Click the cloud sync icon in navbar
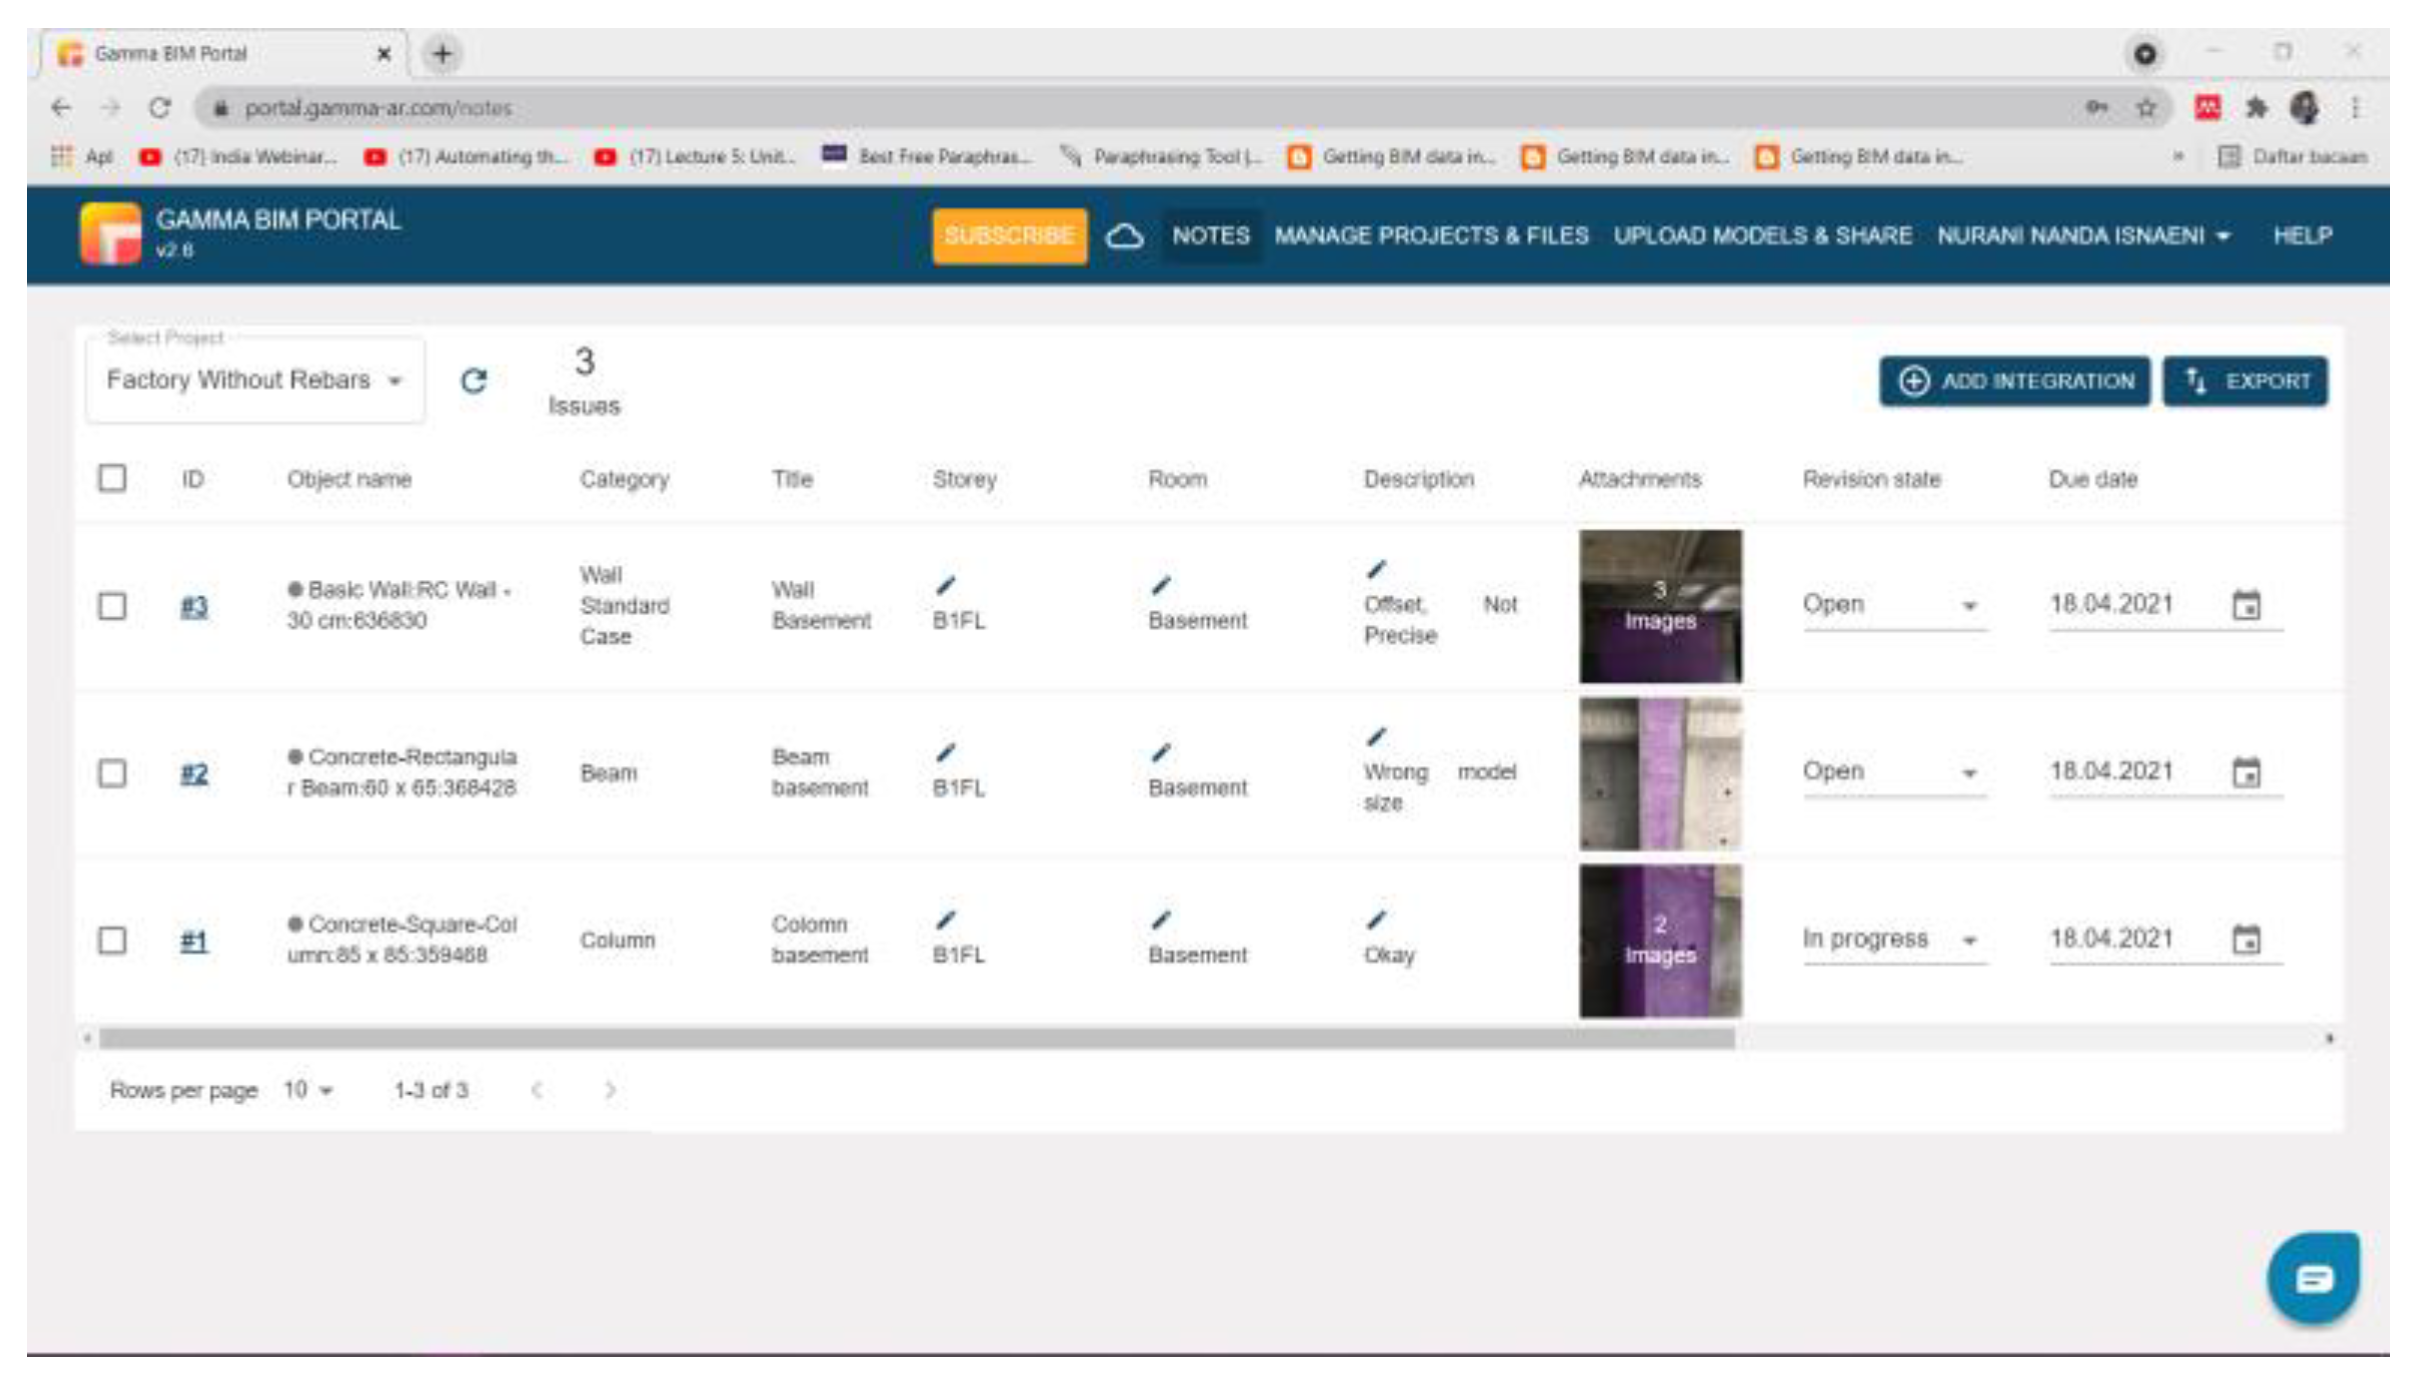 [1124, 236]
